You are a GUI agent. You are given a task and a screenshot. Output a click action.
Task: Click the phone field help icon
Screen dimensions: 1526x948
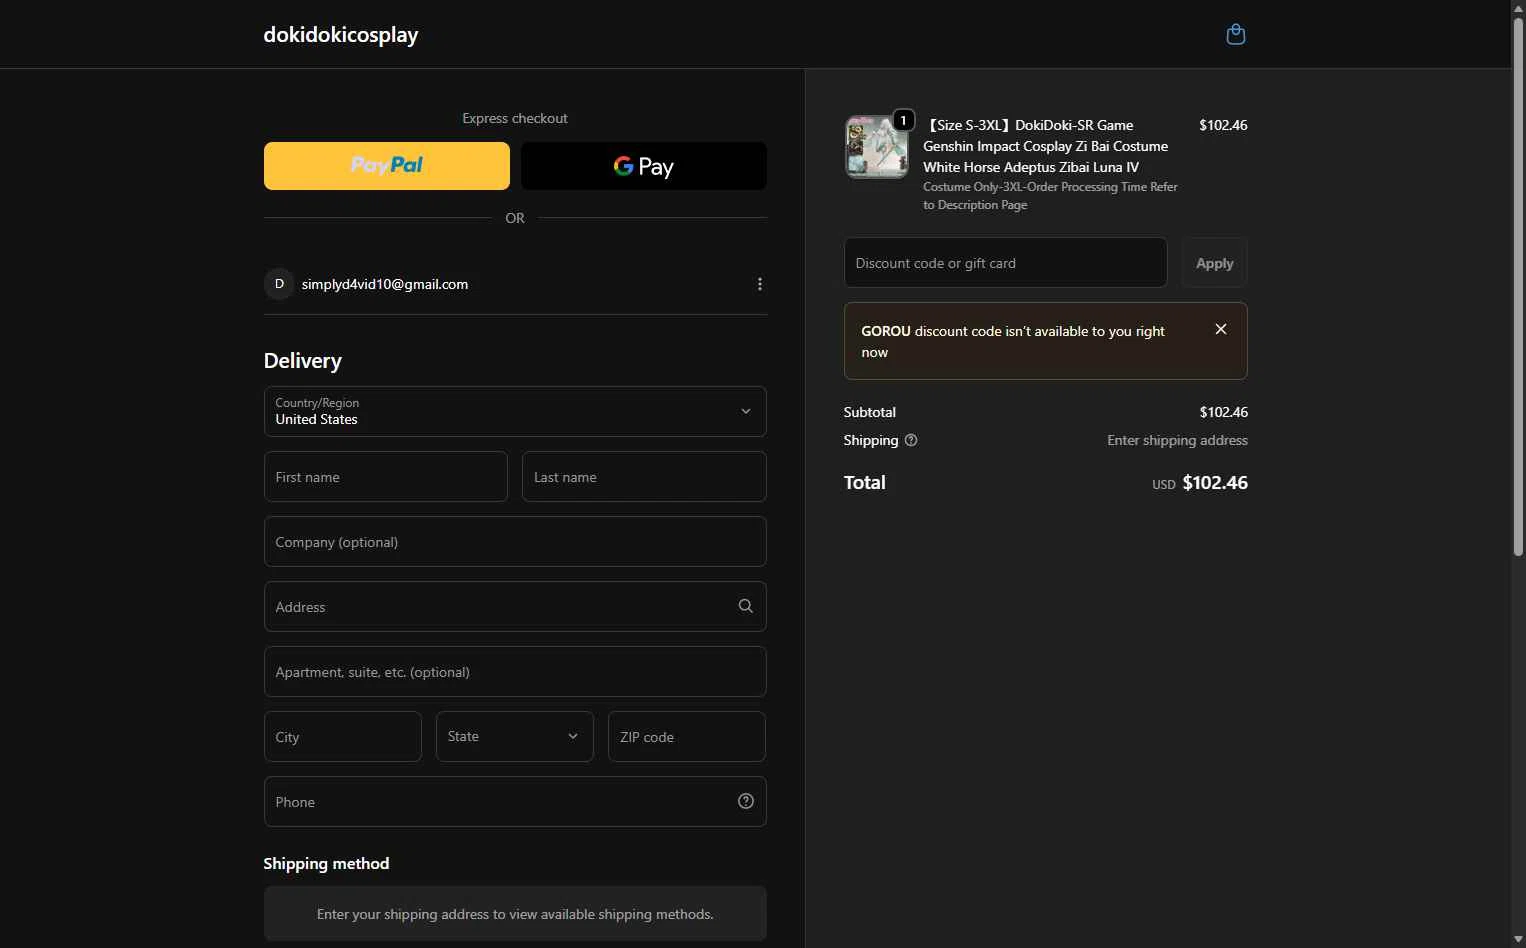745,801
